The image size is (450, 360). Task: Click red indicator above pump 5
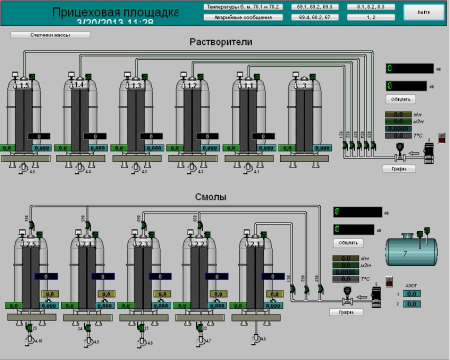tap(442, 138)
